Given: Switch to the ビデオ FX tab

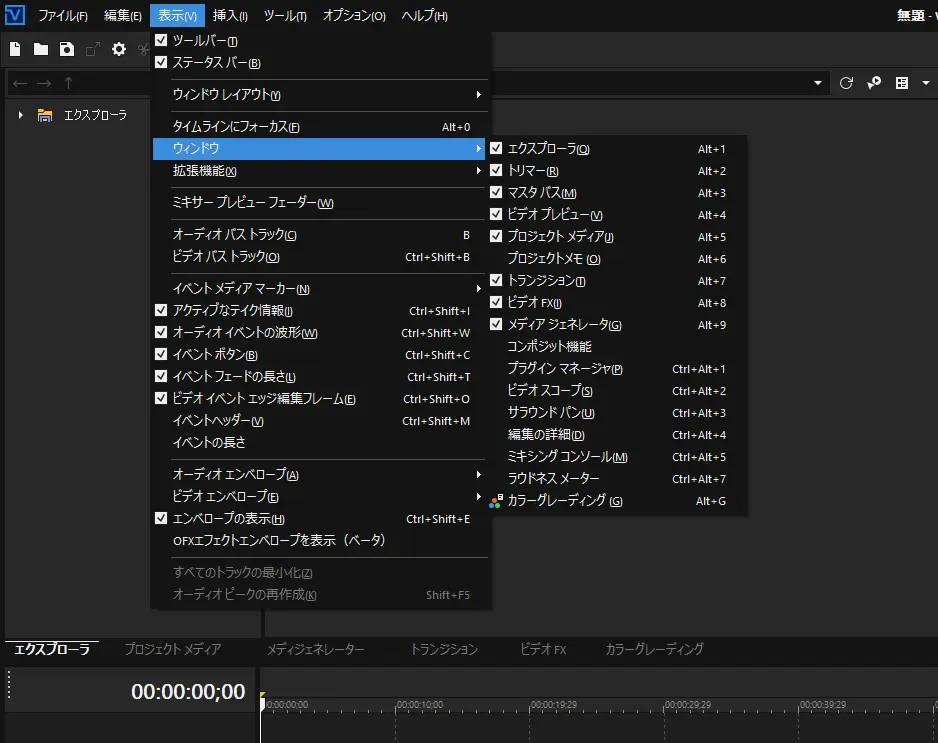Looking at the screenshot, I should pos(543,649).
